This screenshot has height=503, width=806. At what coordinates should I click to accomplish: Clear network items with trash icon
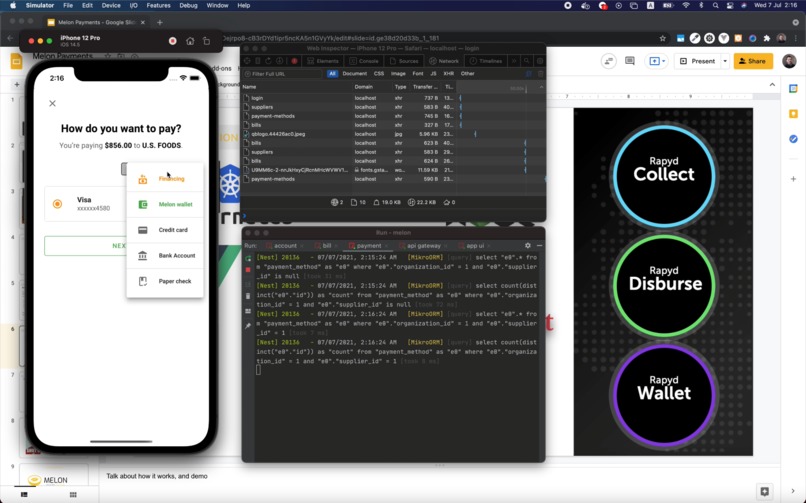tap(540, 74)
